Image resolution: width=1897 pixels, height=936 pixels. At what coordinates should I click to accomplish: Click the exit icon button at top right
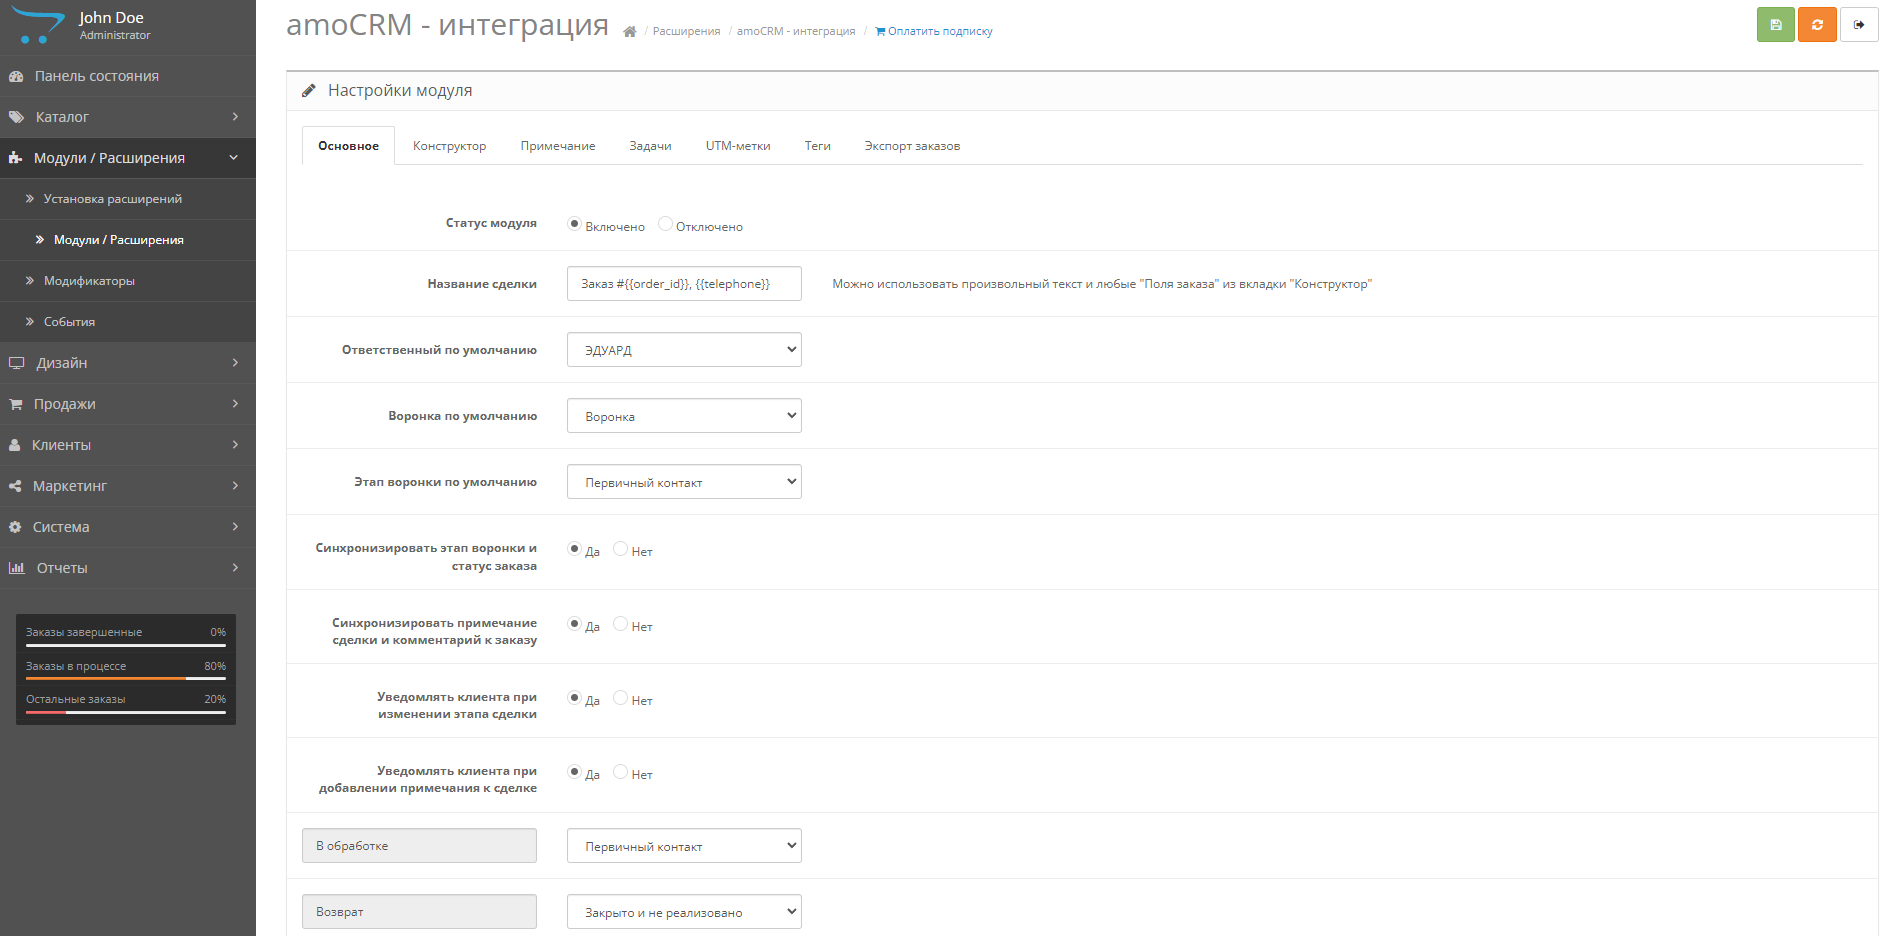1858,25
